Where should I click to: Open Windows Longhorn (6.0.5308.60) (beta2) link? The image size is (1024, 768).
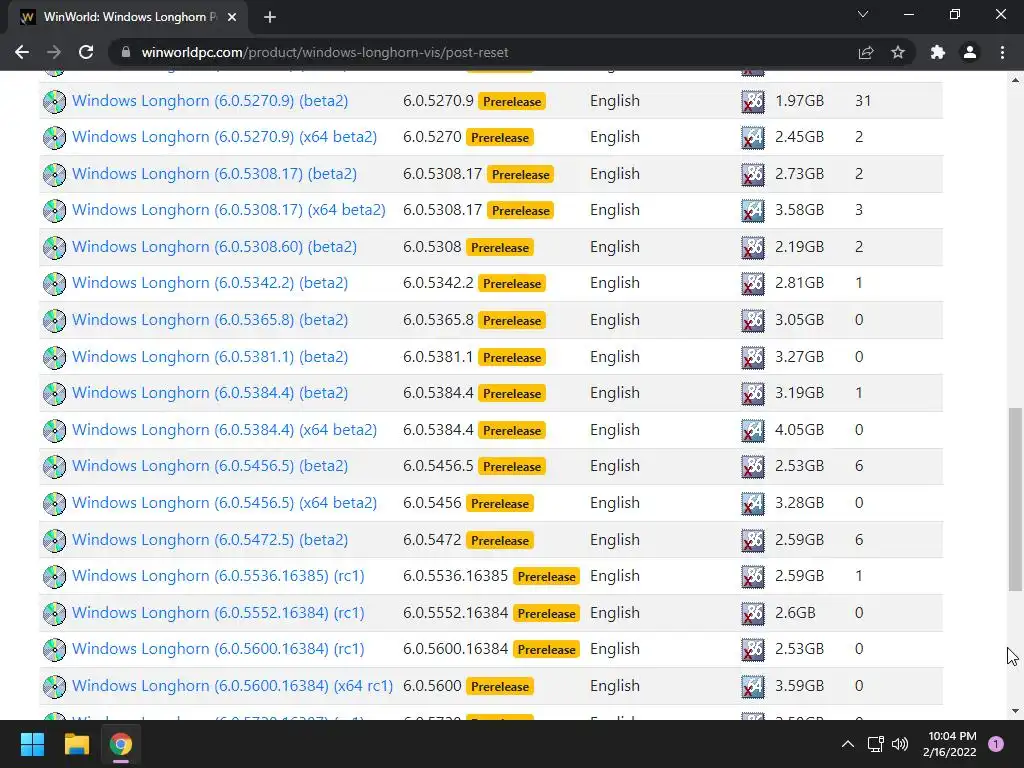tap(214, 247)
